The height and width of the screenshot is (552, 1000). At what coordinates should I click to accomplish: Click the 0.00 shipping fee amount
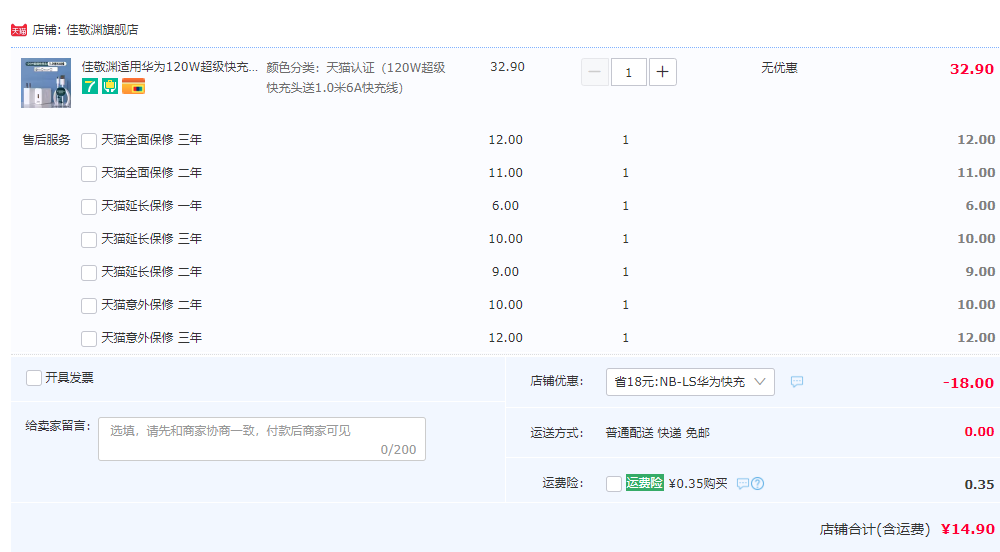[979, 432]
